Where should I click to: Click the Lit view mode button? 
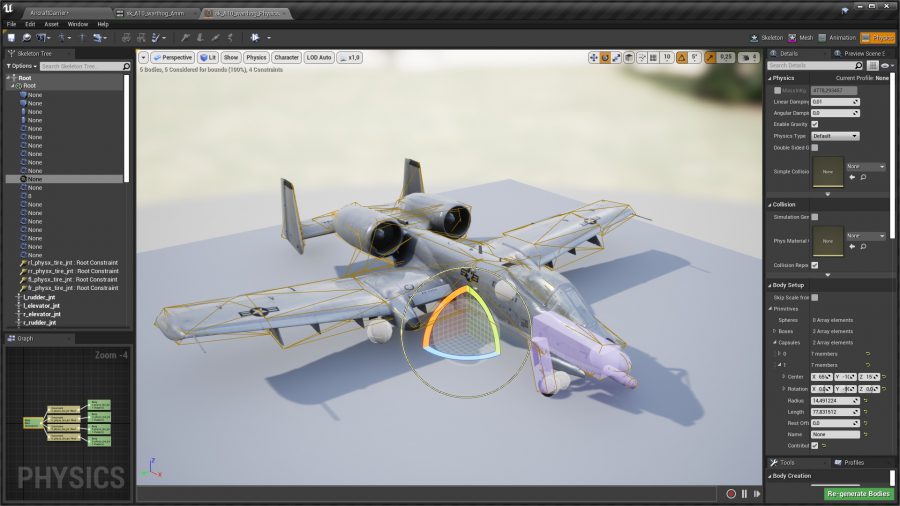point(208,57)
